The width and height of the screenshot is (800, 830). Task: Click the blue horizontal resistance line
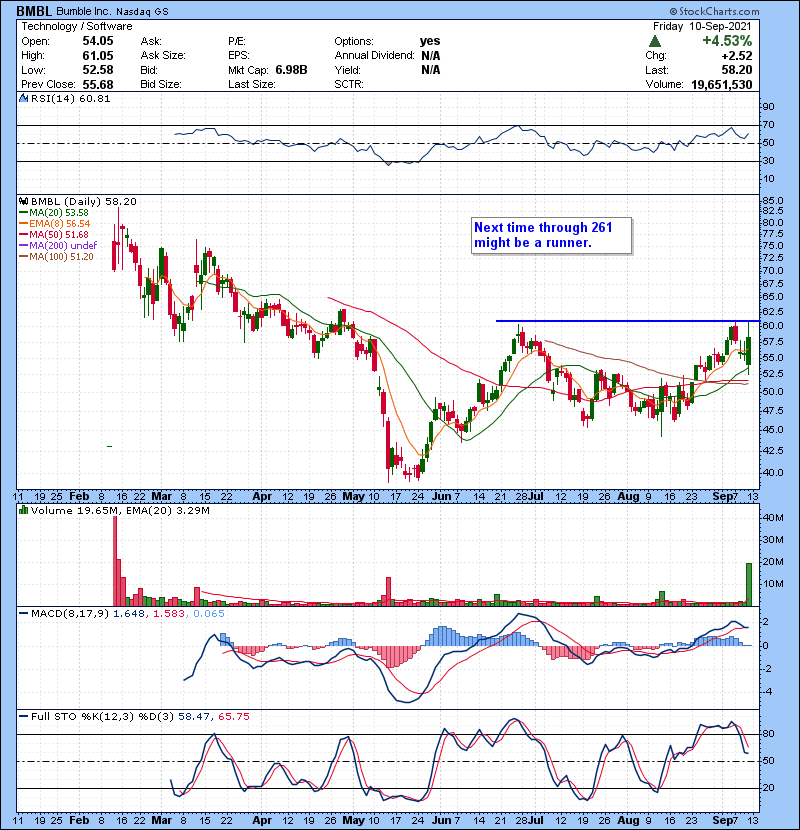coord(627,321)
